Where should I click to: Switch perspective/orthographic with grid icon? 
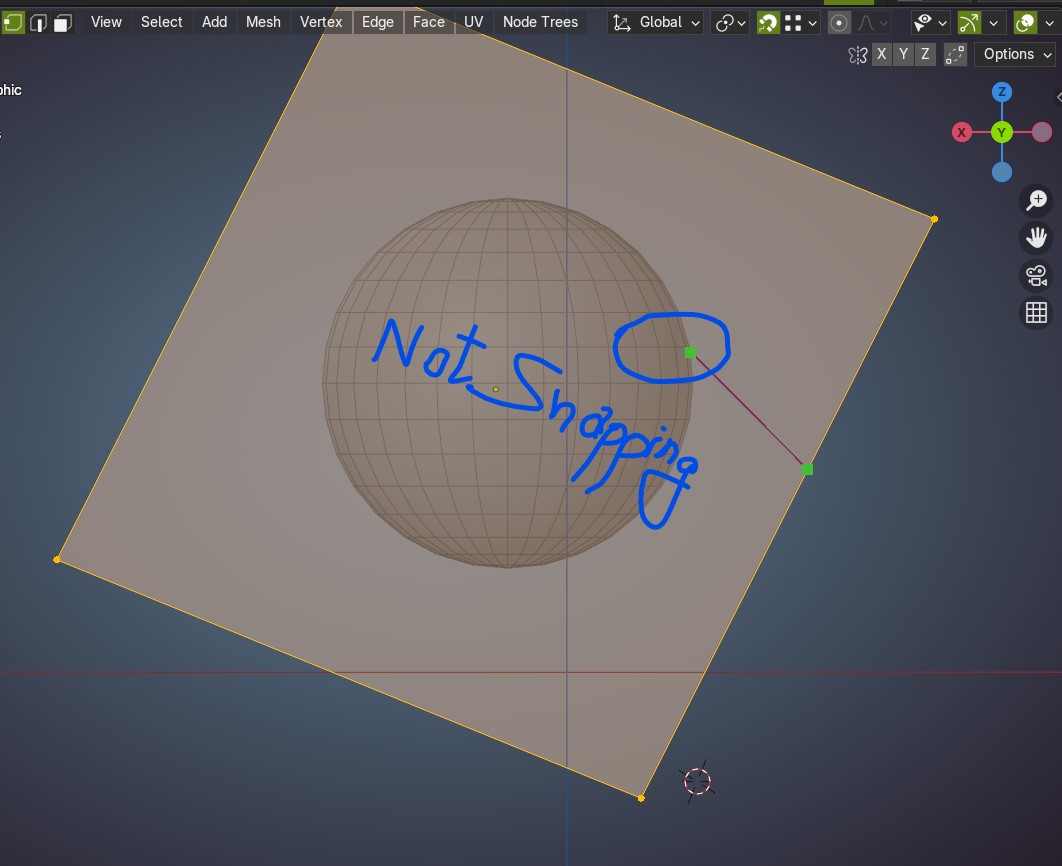pos(1036,312)
